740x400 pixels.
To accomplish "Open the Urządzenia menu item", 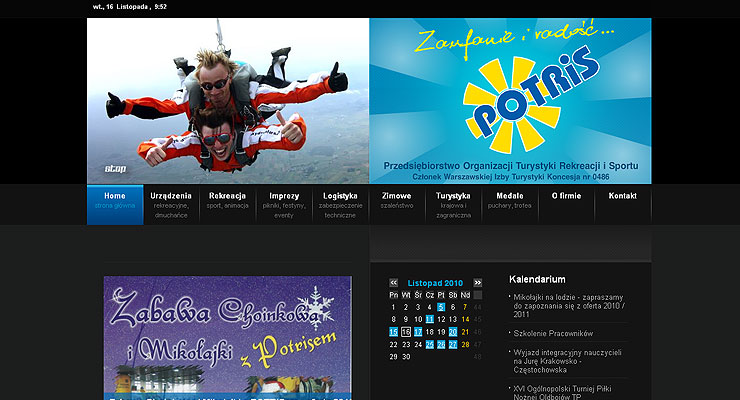I will tap(171, 203).
